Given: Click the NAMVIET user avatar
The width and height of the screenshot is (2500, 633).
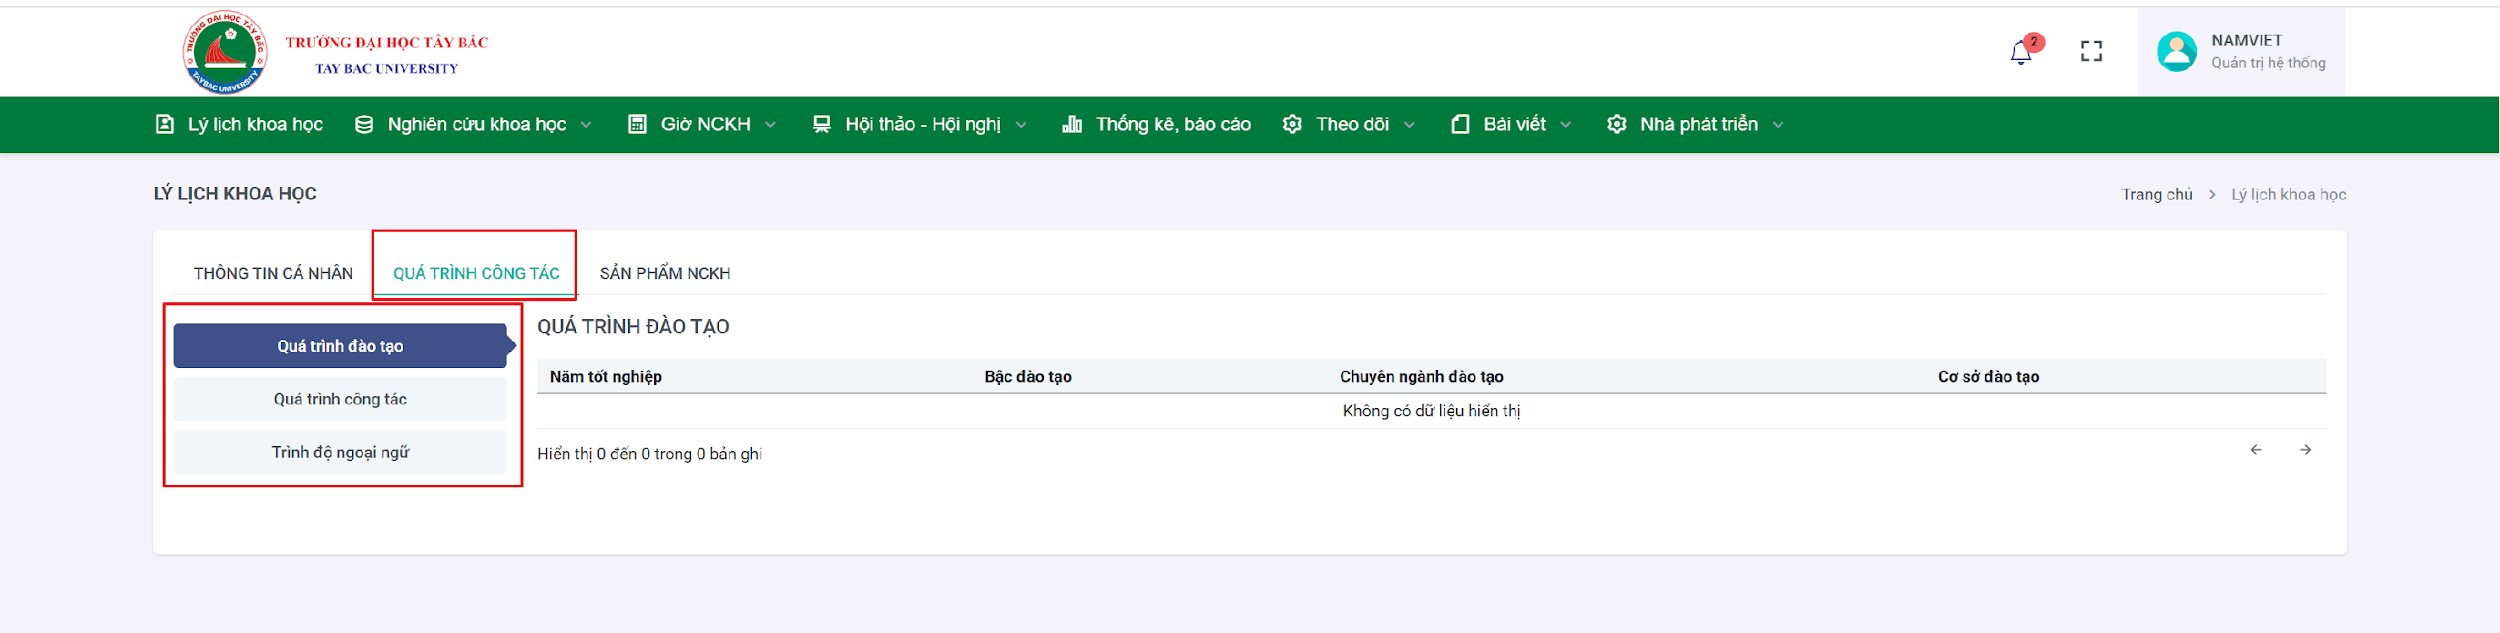Looking at the screenshot, I should pos(2176,52).
